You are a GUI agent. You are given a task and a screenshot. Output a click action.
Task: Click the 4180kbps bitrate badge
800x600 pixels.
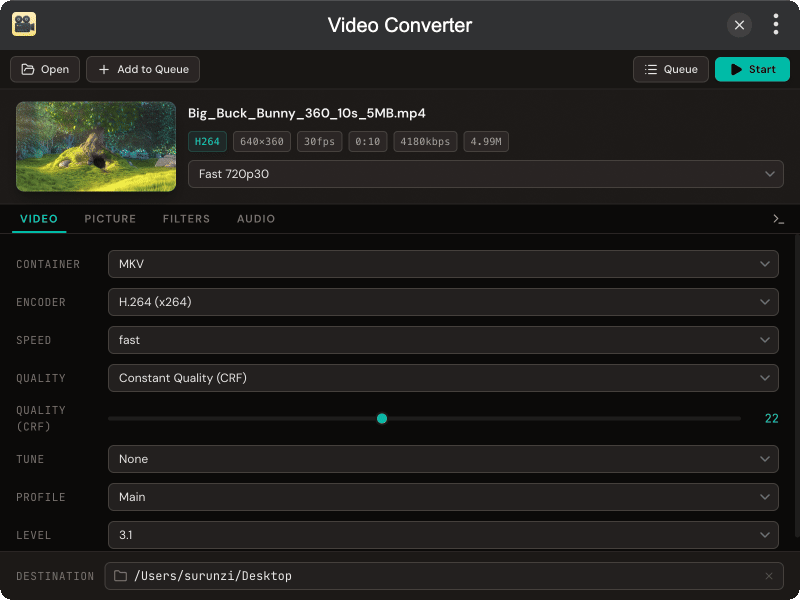(425, 142)
